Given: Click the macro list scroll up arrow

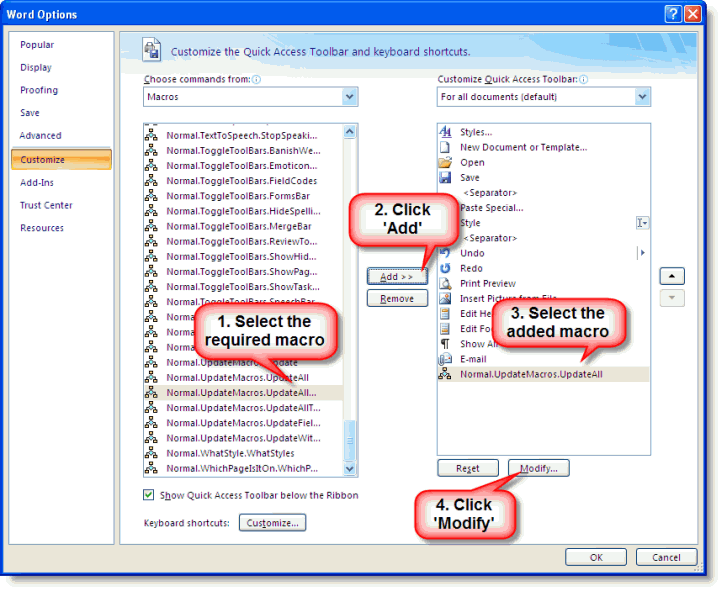Looking at the screenshot, I should click(x=349, y=132).
